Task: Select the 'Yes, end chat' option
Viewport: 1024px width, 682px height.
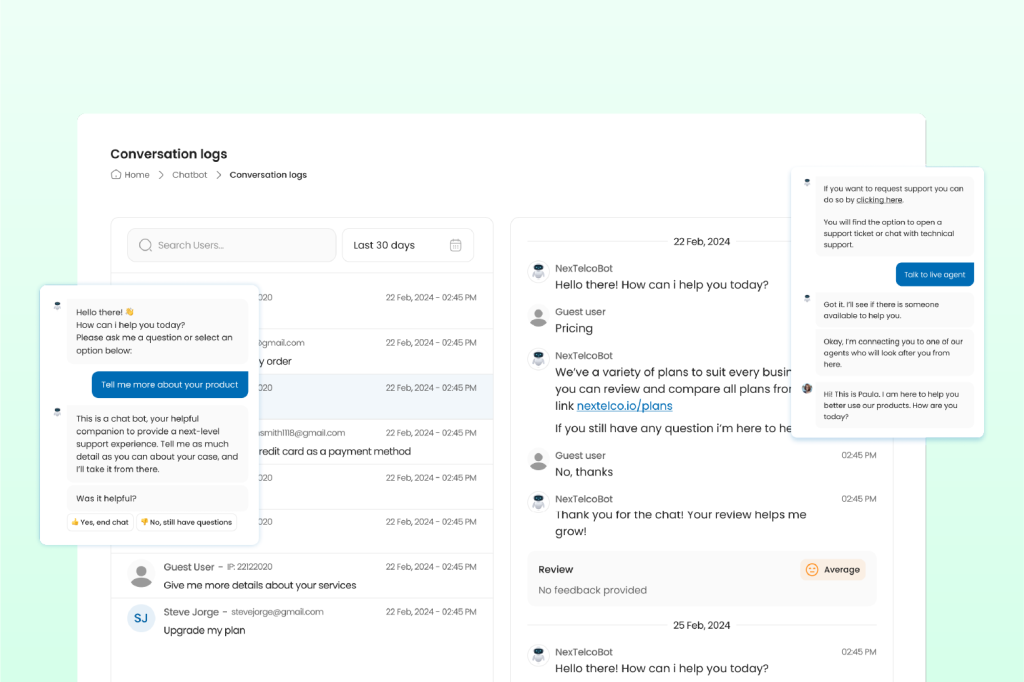Action: pos(100,522)
